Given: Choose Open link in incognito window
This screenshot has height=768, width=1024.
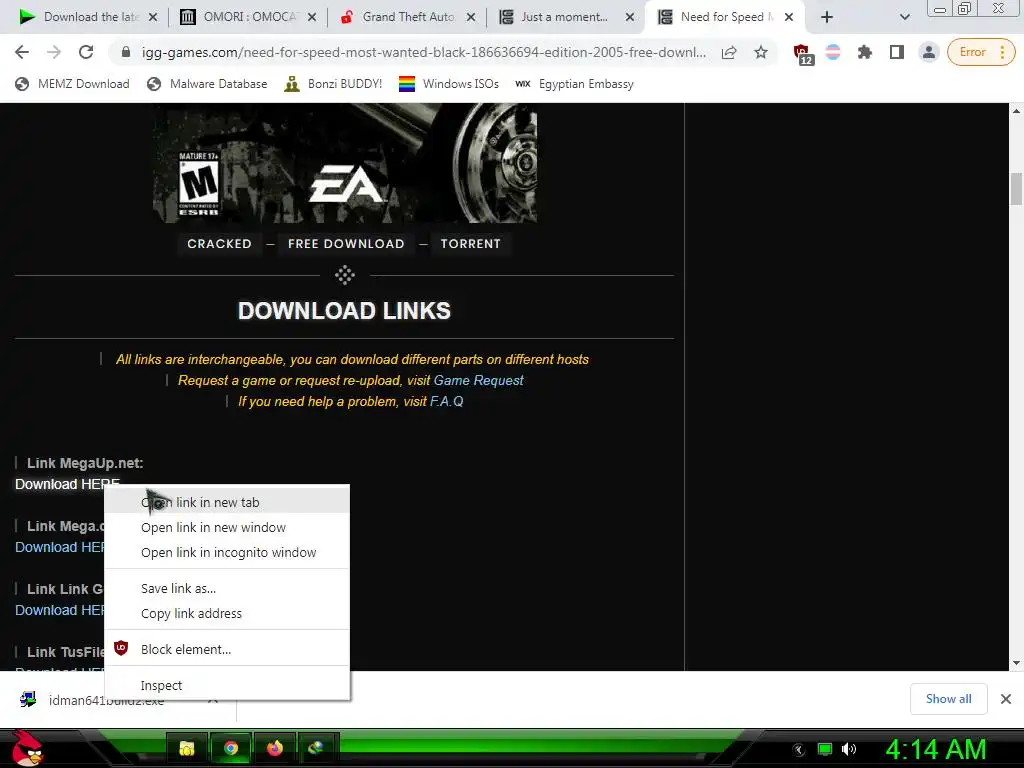Looking at the screenshot, I should [x=227, y=552].
